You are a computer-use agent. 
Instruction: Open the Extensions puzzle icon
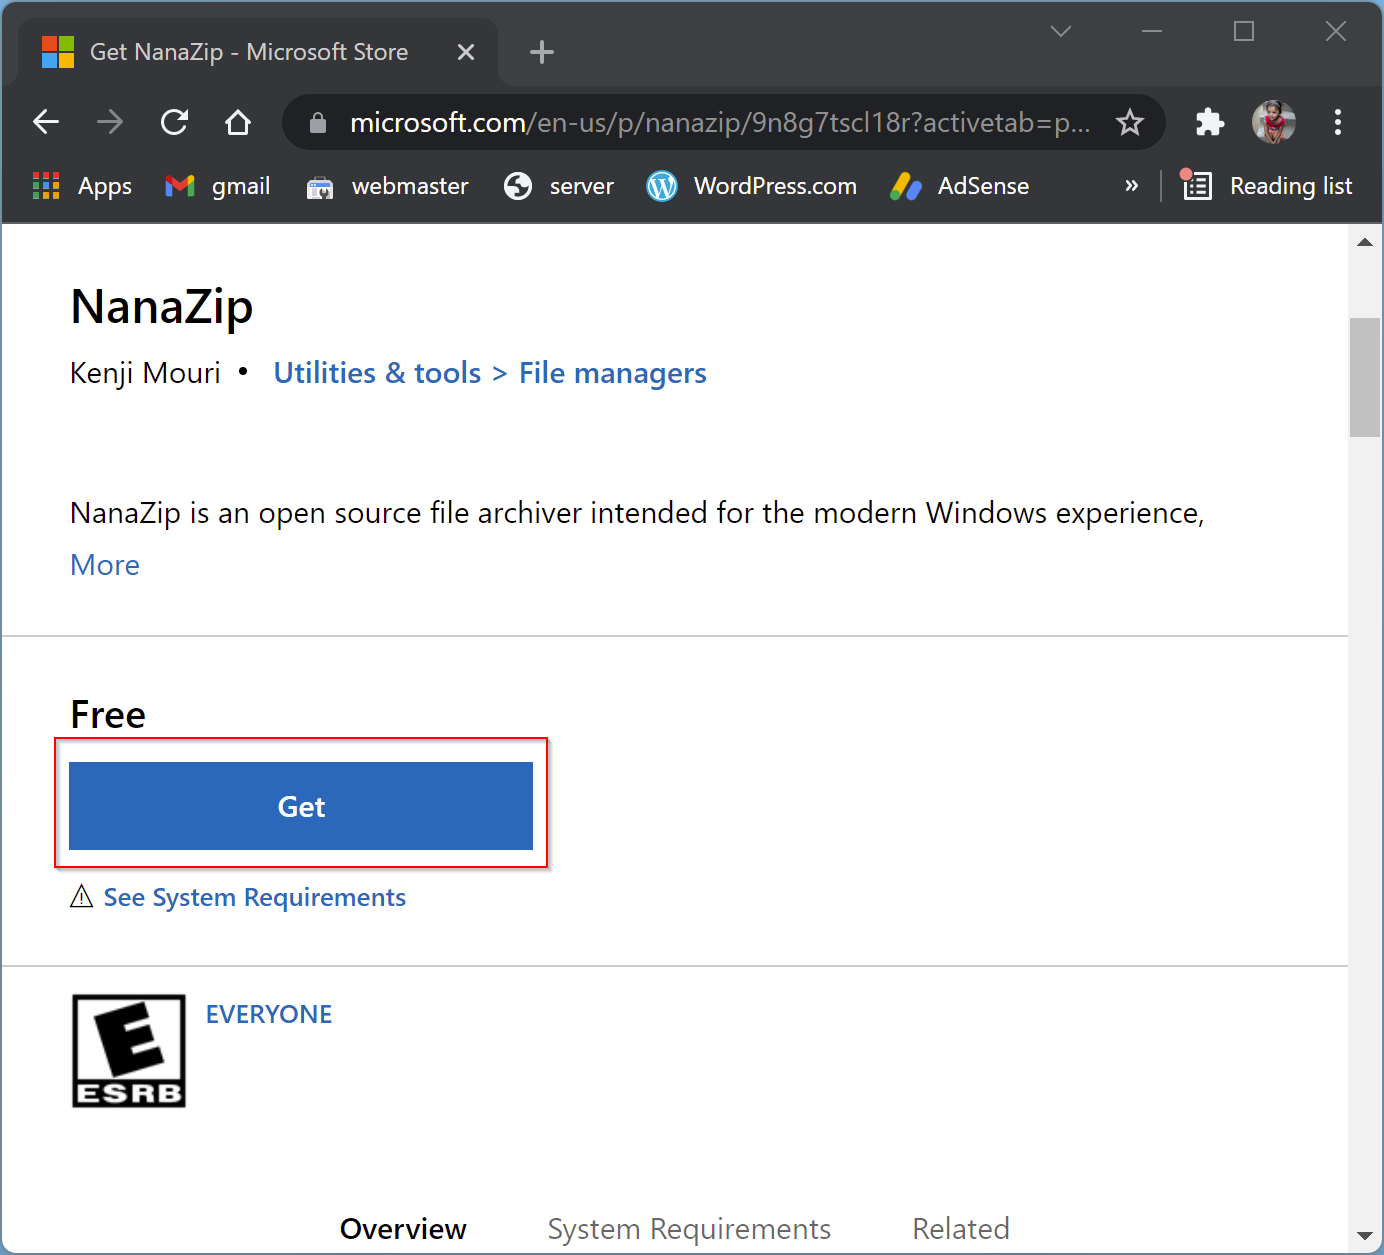1210,122
